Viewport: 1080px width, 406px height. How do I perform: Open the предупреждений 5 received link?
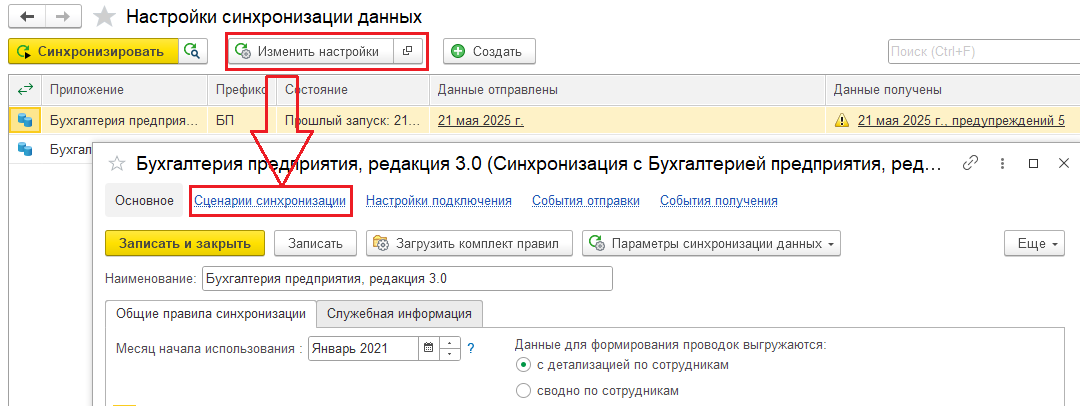tap(961, 121)
